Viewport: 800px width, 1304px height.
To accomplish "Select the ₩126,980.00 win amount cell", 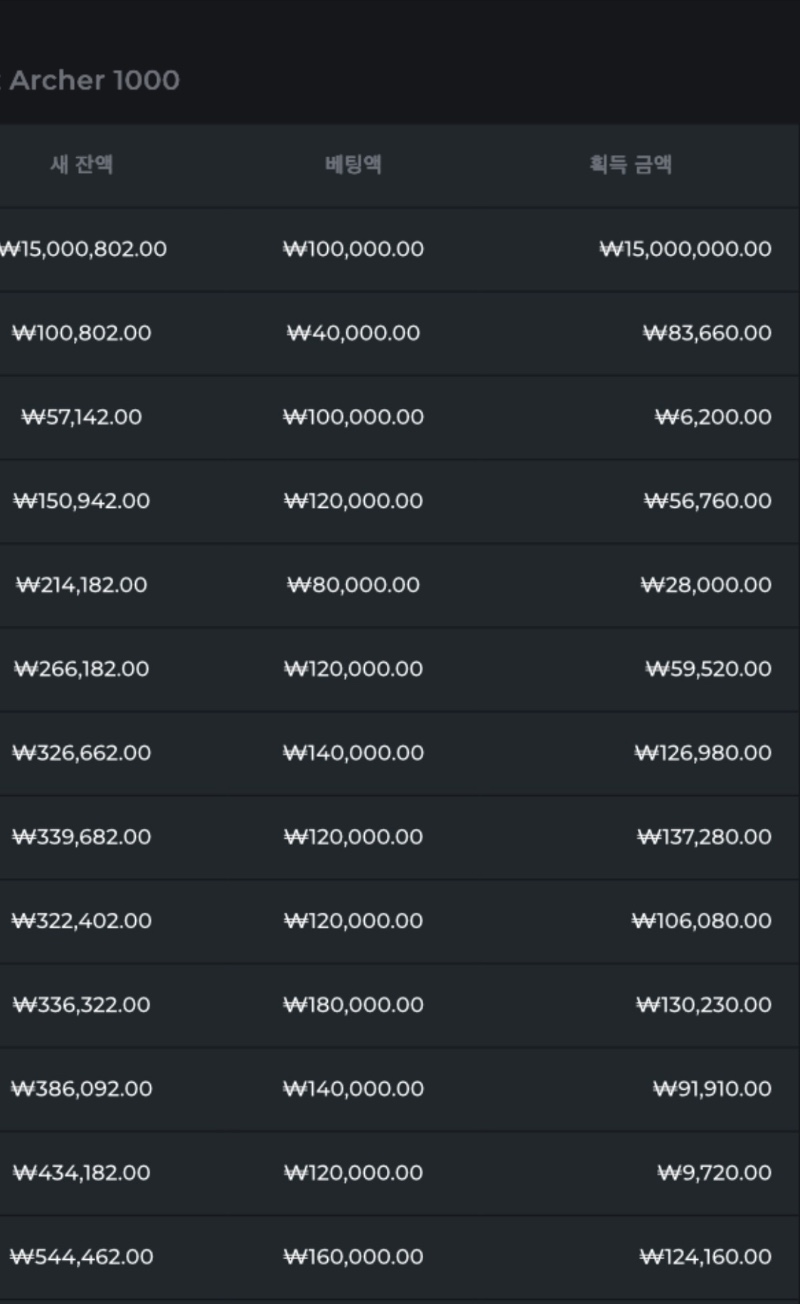I will pyautogui.click(x=703, y=753).
